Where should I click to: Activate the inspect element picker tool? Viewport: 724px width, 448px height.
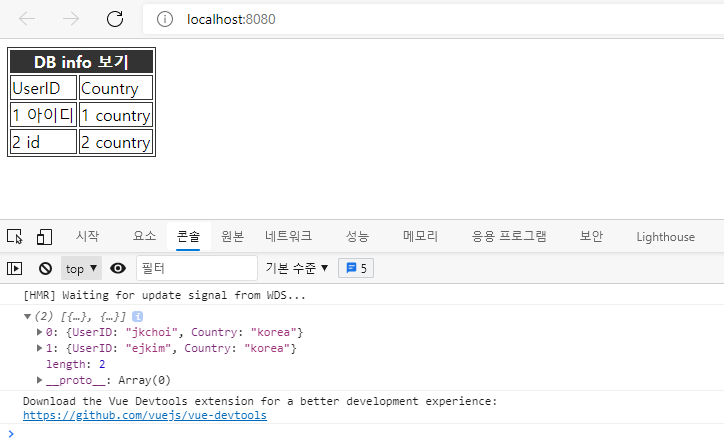[x=15, y=236]
